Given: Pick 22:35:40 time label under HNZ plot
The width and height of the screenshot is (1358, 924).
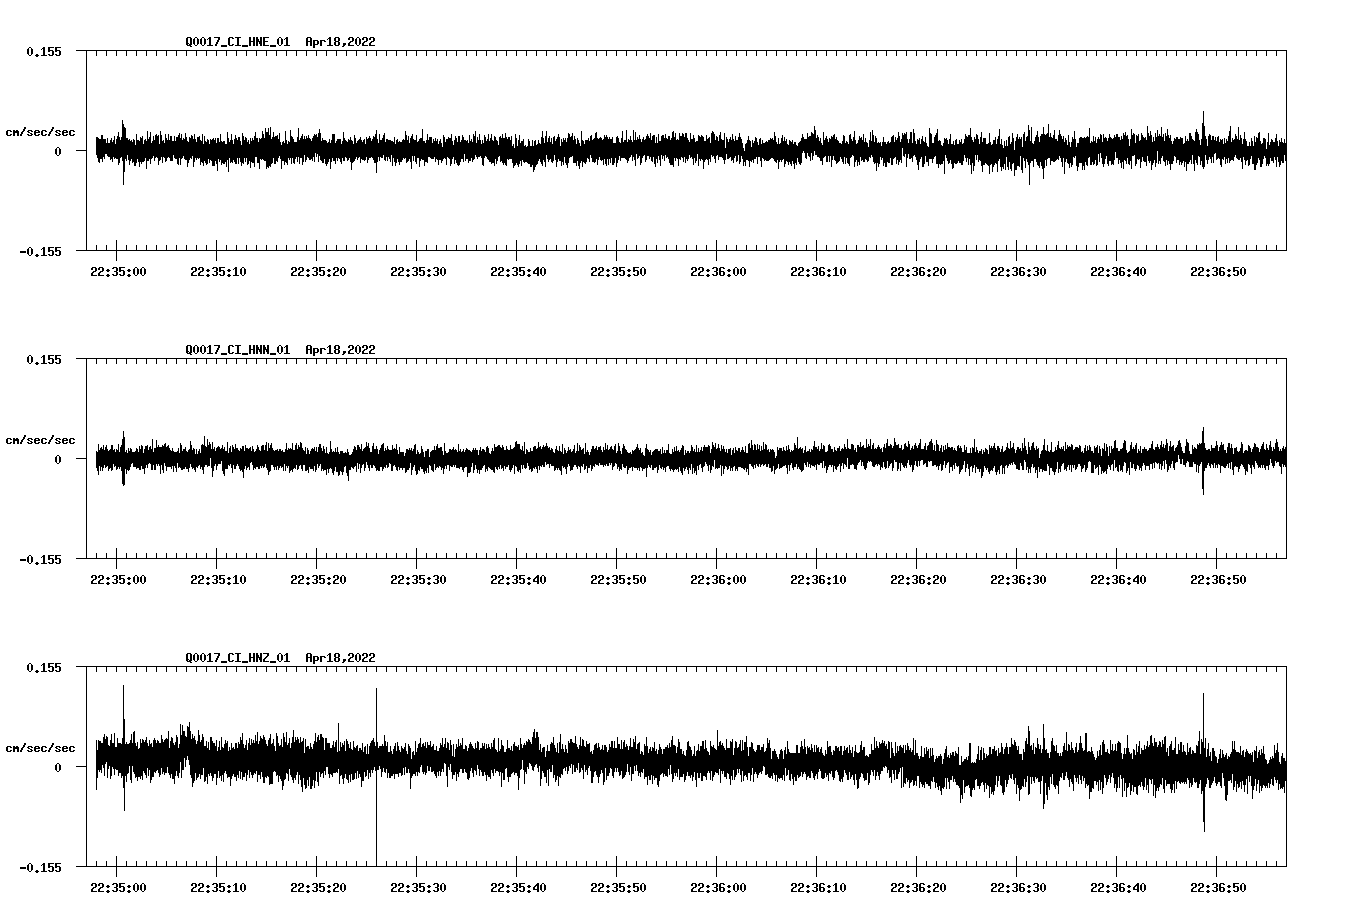Looking at the screenshot, I should click(518, 887).
